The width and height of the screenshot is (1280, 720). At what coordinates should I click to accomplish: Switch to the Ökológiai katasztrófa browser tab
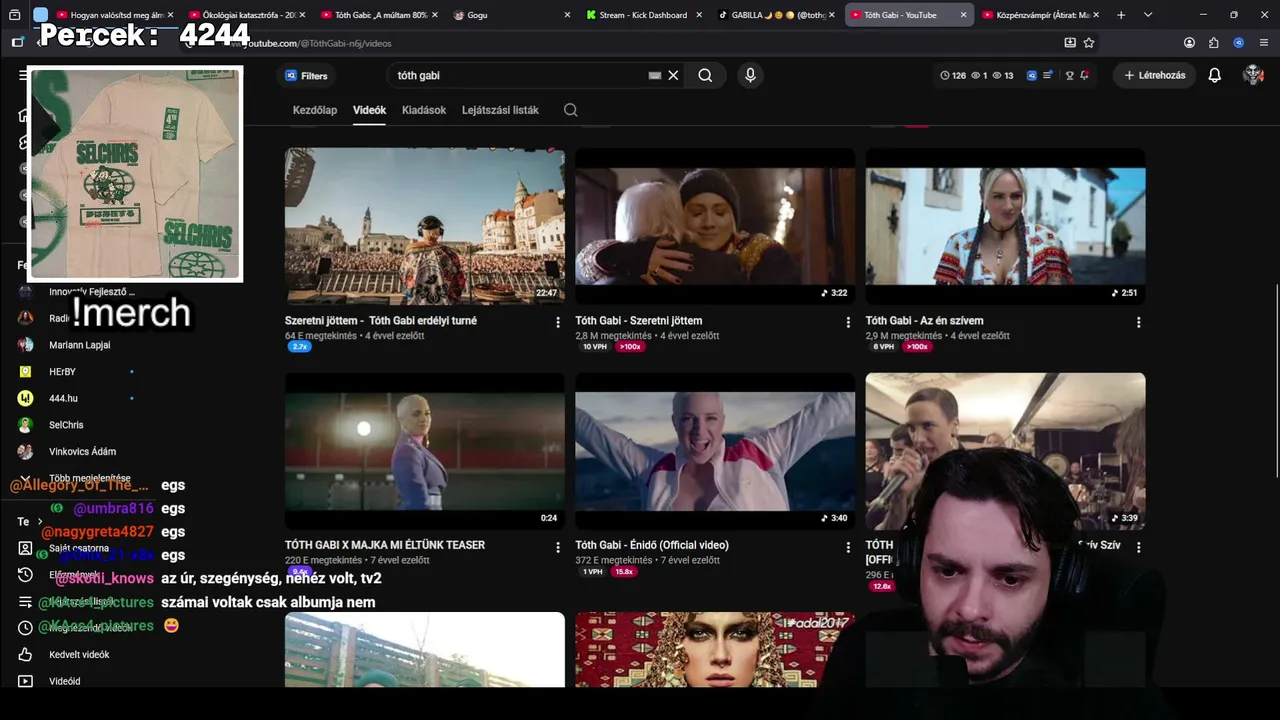tap(248, 15)
